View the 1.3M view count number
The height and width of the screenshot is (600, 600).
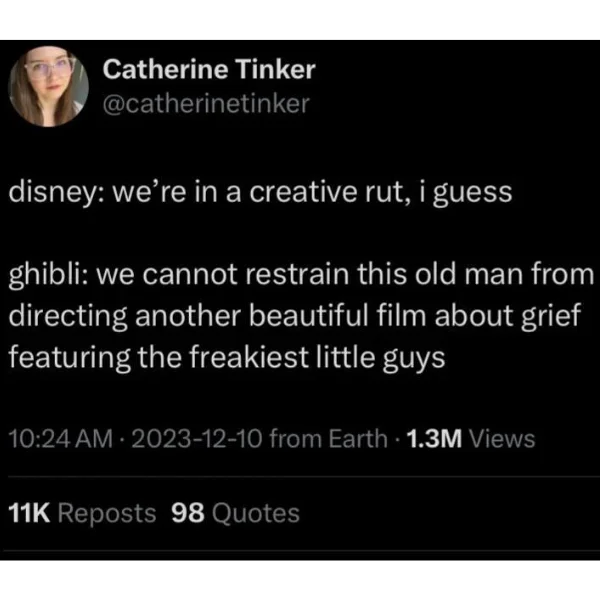[x=434, y=439]
